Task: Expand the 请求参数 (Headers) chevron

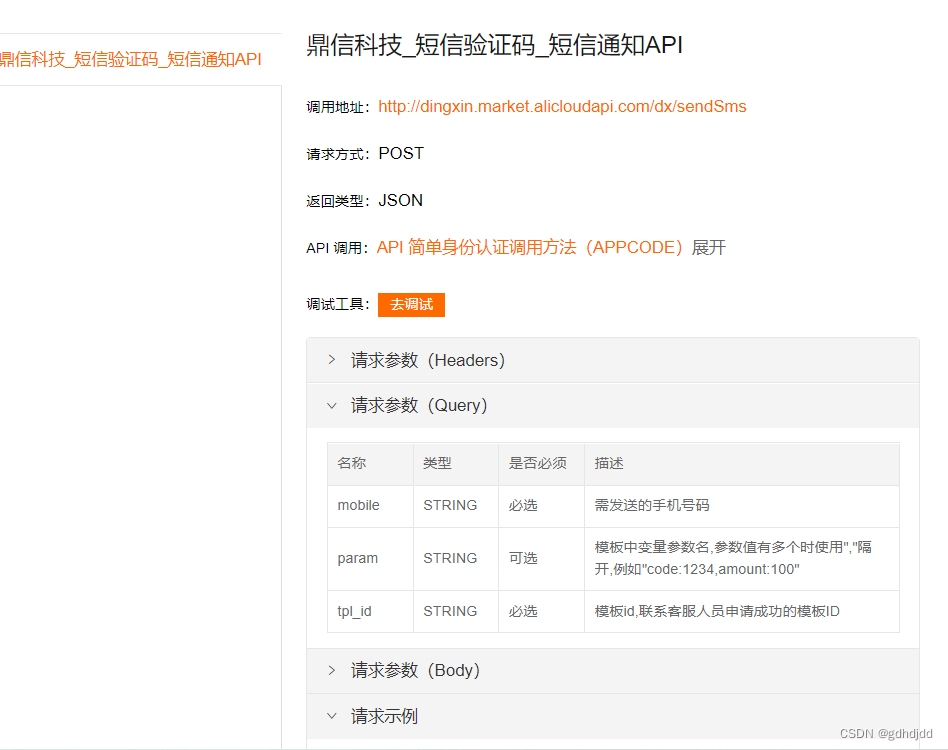Action: point(331,360)
